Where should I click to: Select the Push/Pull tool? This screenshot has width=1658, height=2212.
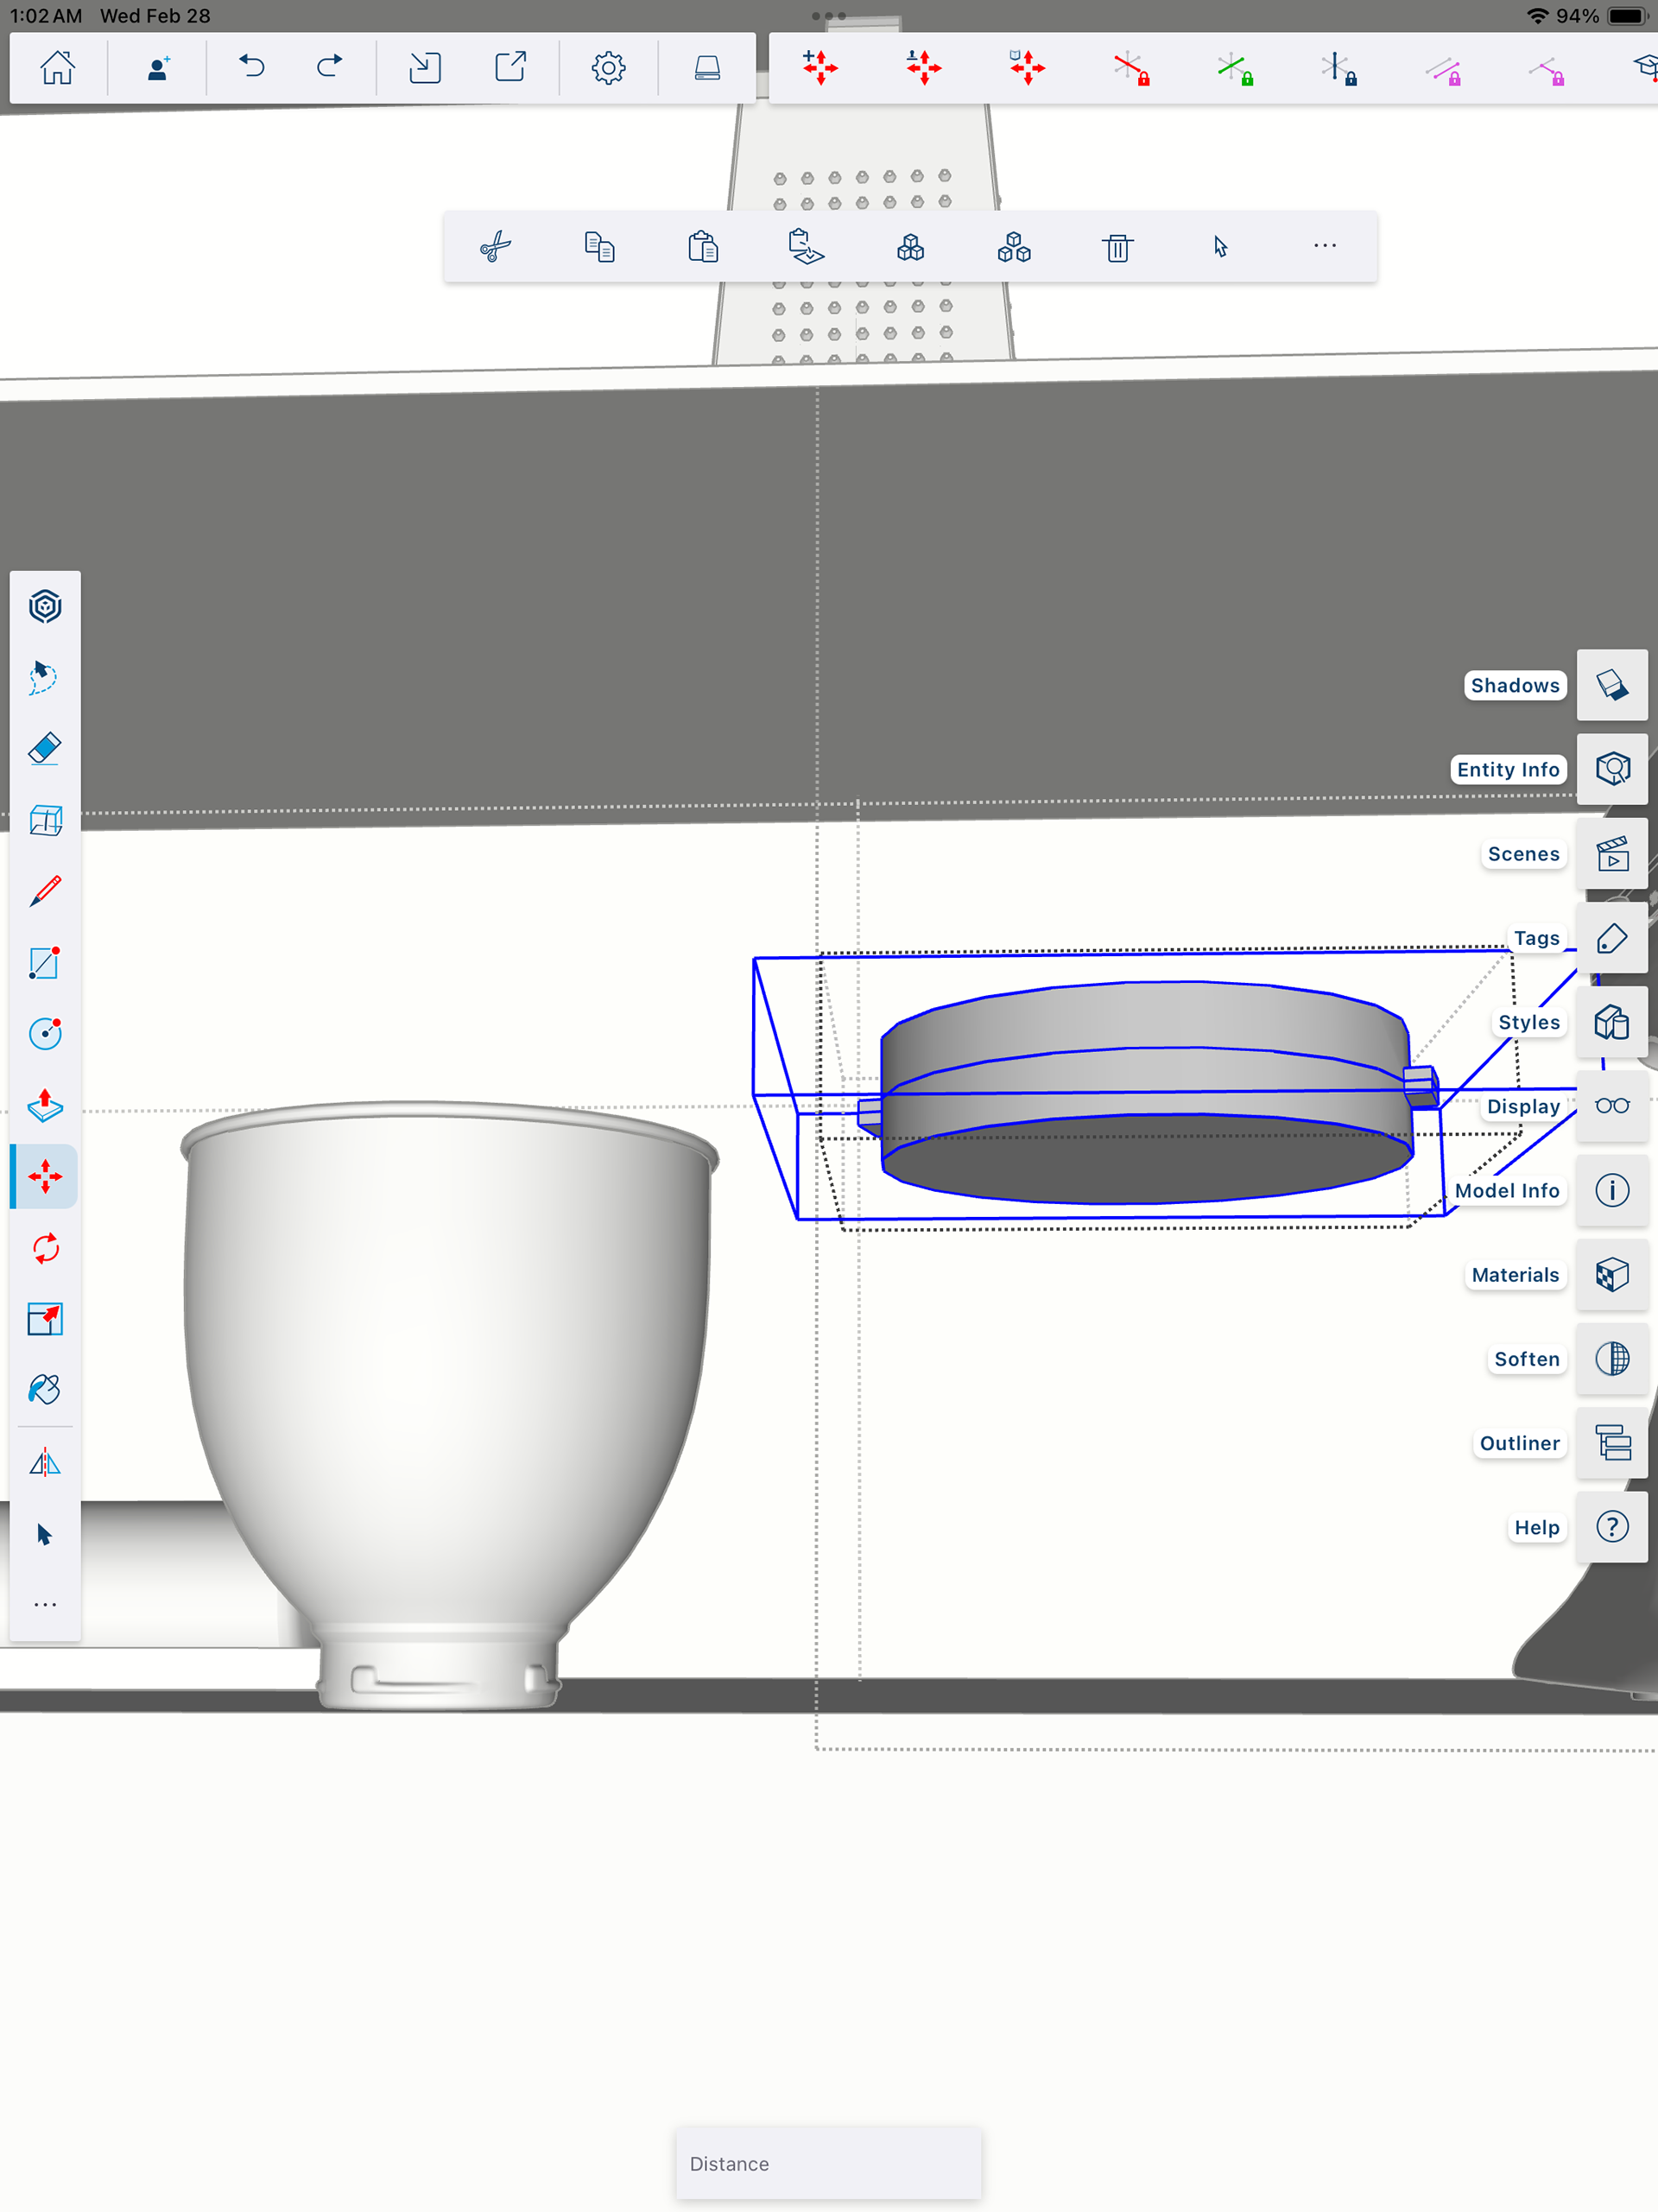(45, 1105)
